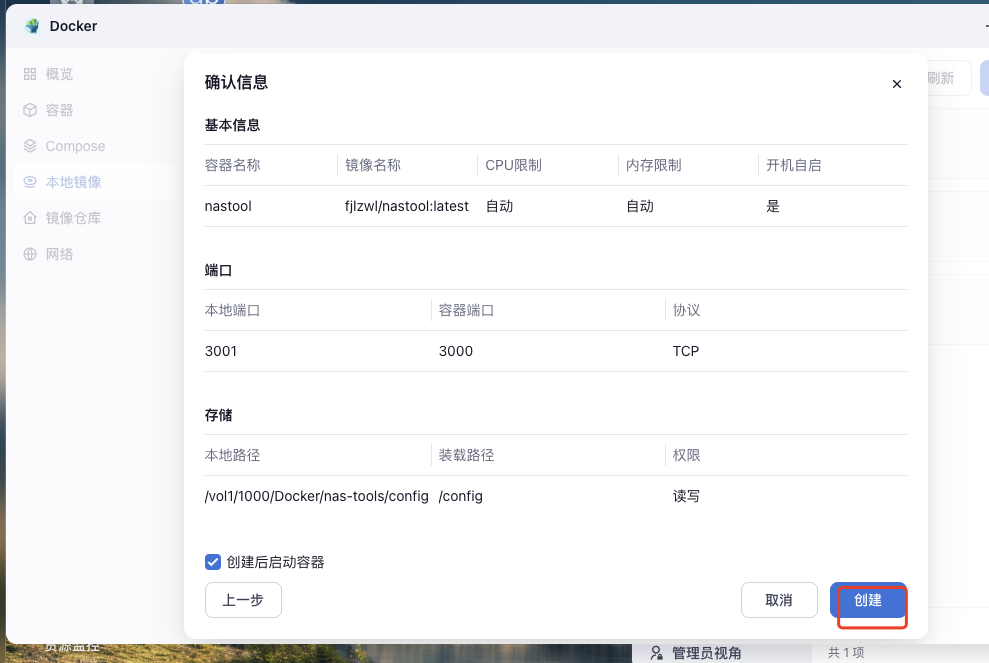Close the 确认信息 dialog
The height and width of the screenshot is (663, 989).
click(897, 84)
